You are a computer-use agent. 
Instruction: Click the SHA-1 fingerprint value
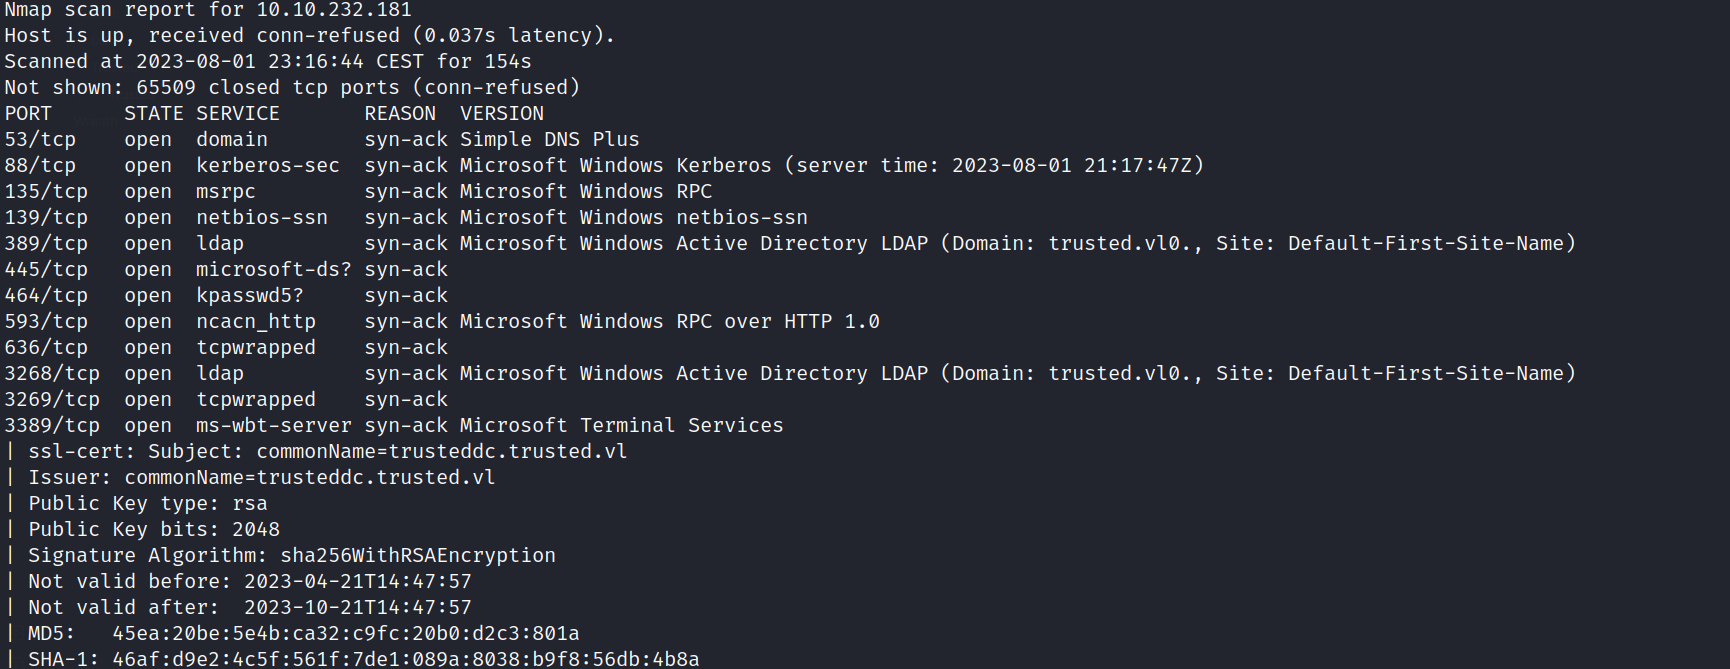[x=406, y=659]
